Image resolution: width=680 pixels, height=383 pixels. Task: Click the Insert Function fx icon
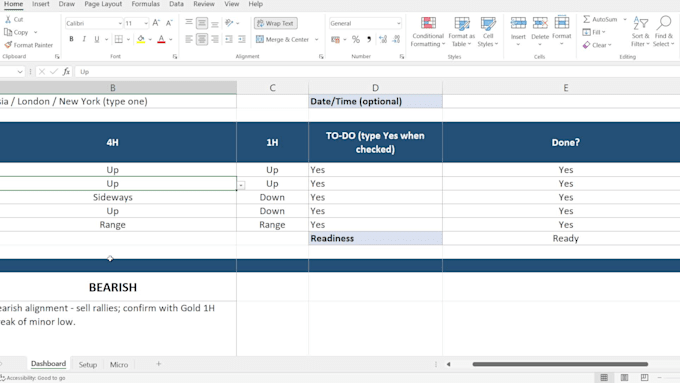point(66,72)
